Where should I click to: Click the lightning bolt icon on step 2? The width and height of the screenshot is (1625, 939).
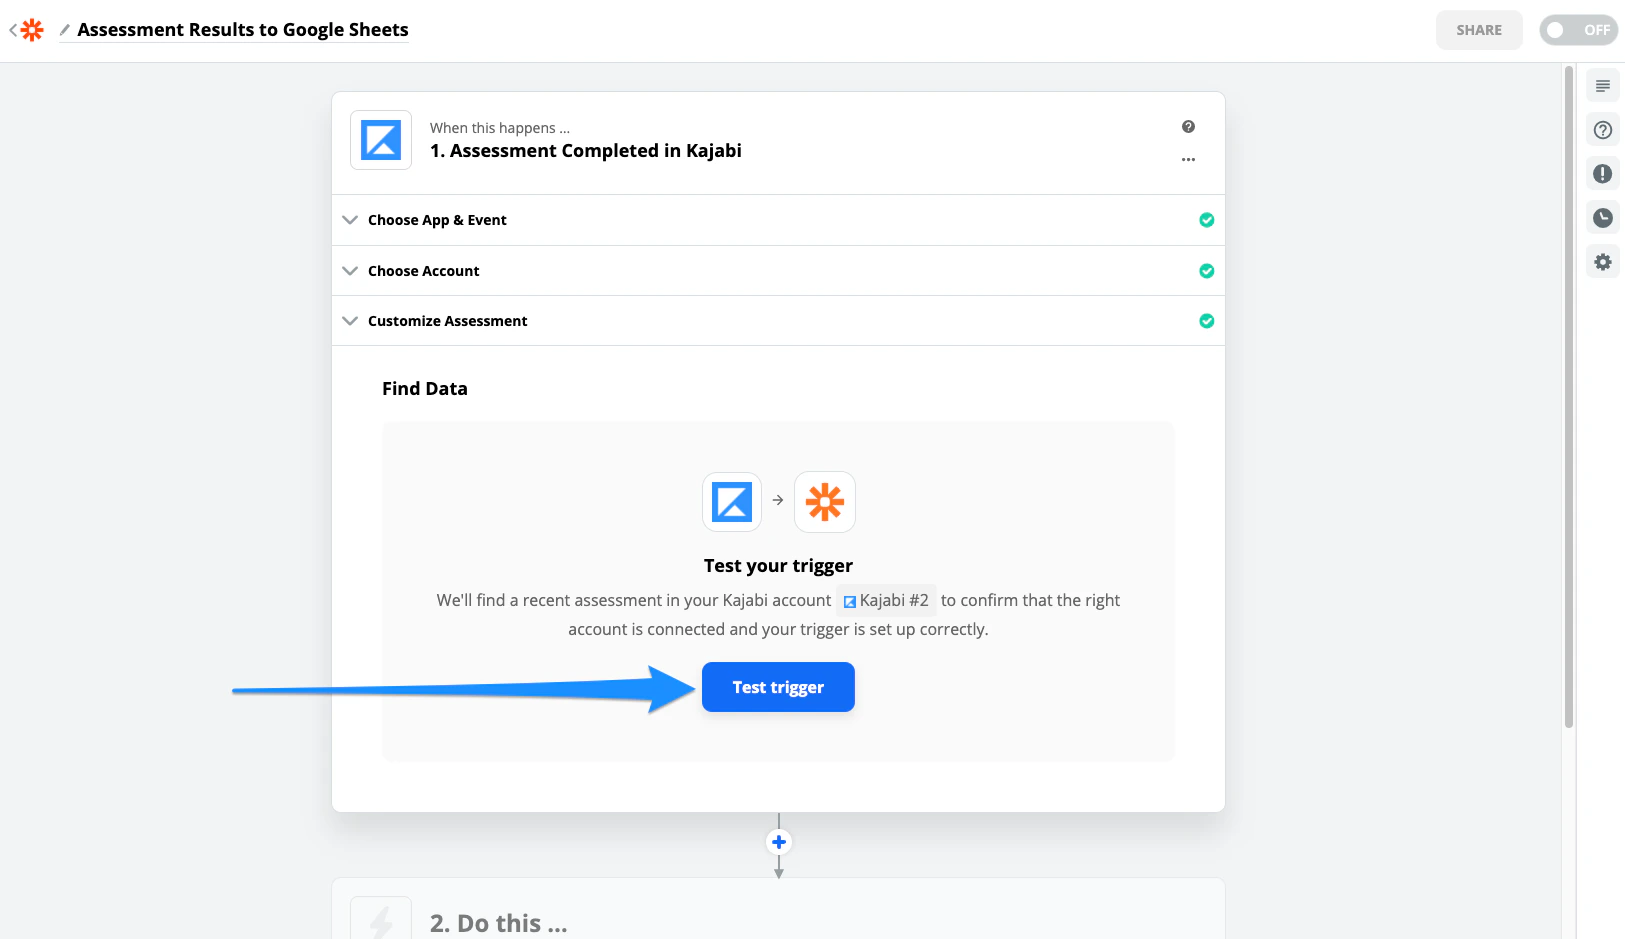click(381, 919)
